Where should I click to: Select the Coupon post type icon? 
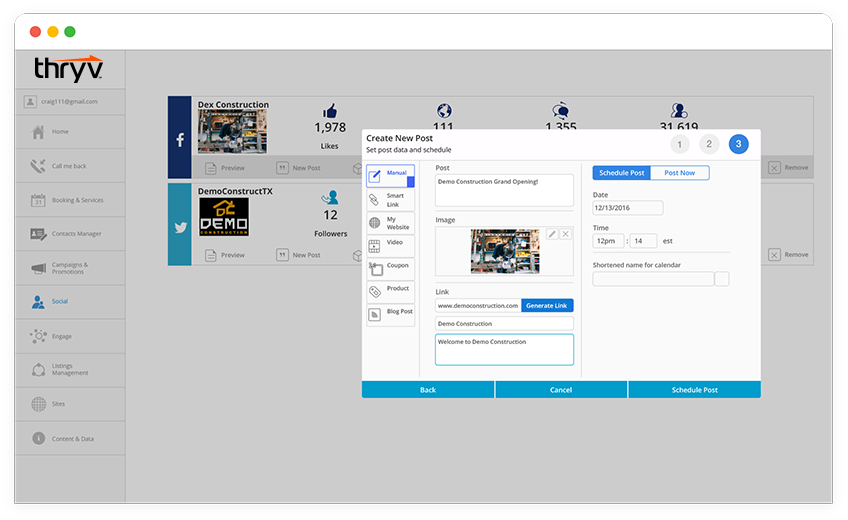click(x=376, y=269)
